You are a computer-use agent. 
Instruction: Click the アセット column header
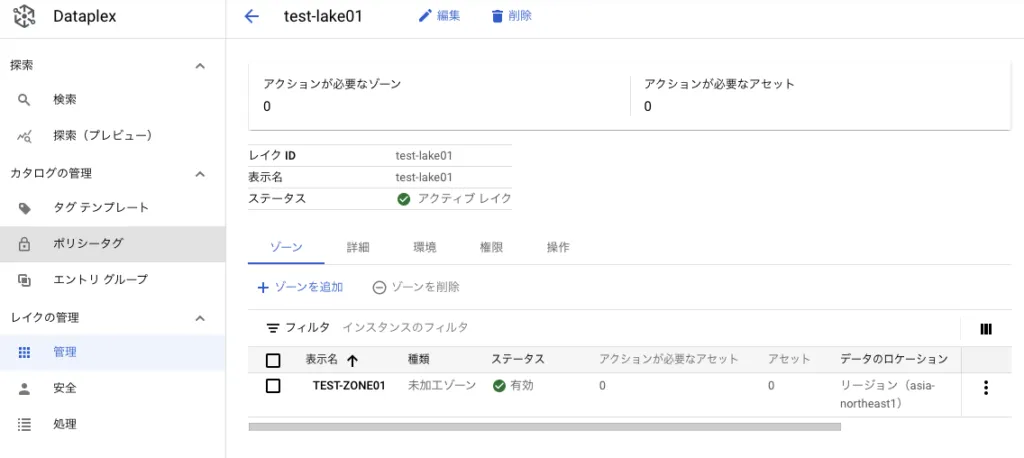point(789,359)
